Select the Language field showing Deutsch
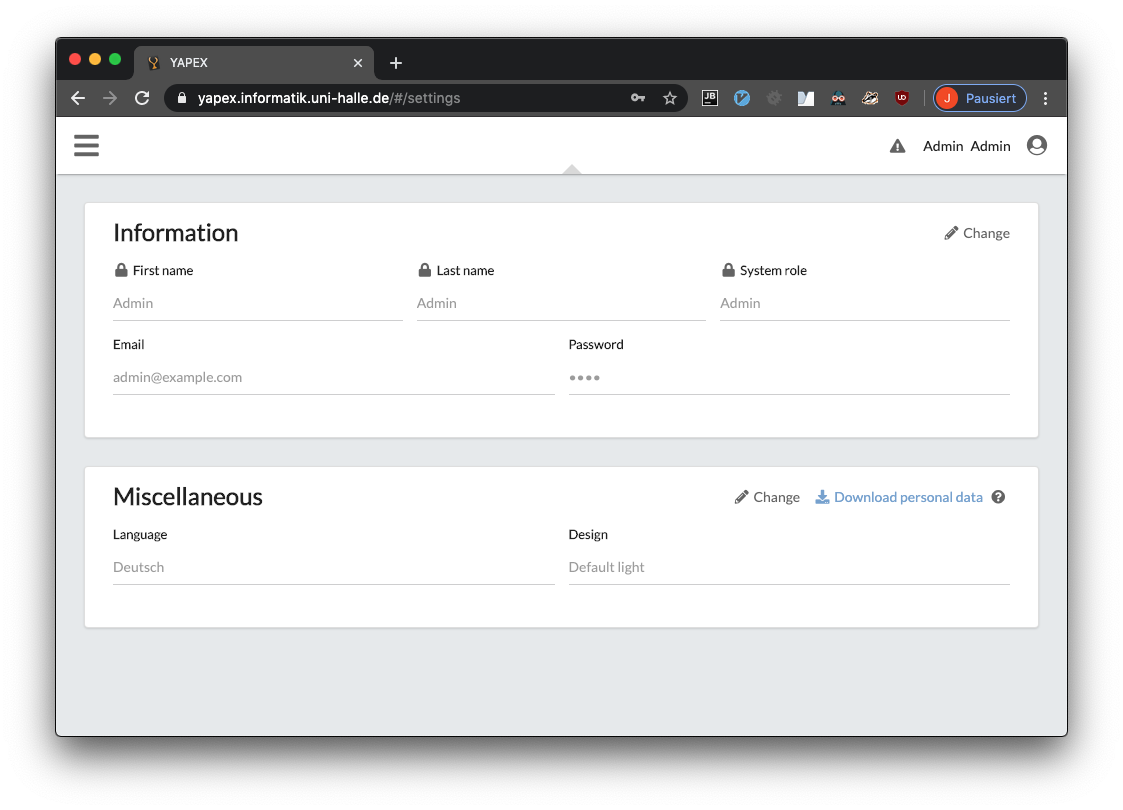1123x810 pixels. pyautogui.click(x=333, y=567)
